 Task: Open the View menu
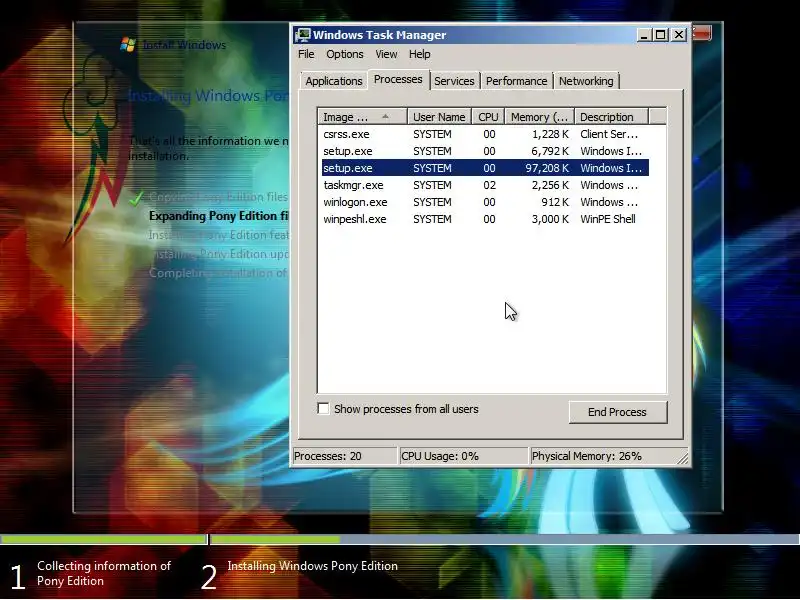(386, 54)
